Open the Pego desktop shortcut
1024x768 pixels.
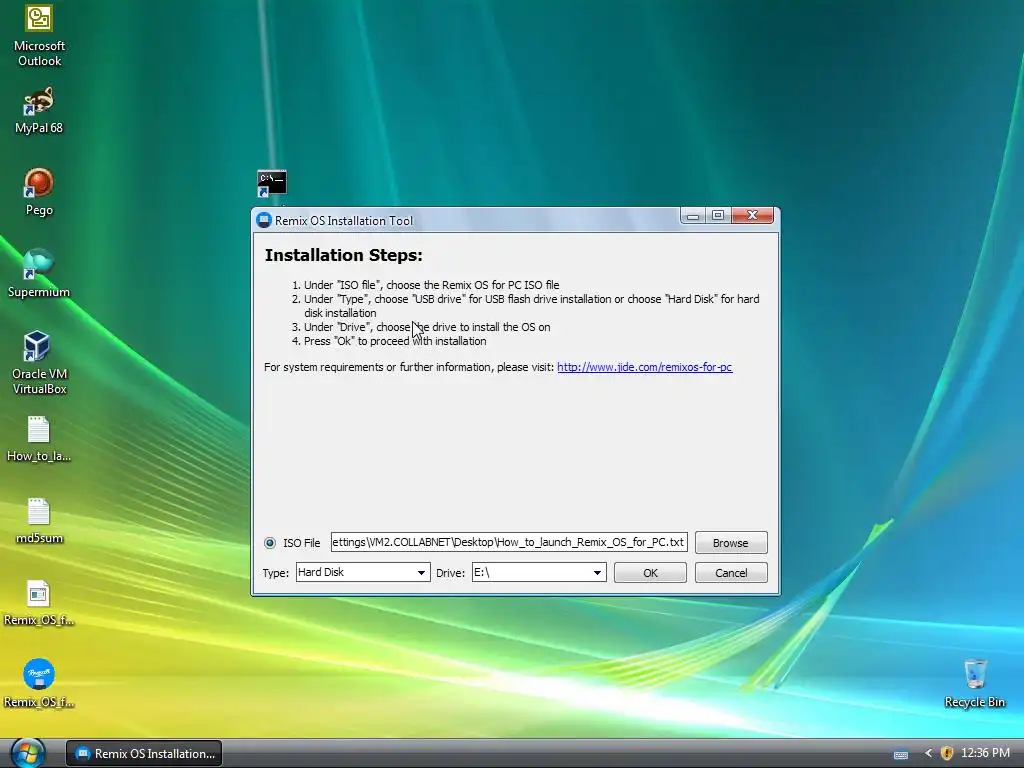39,191
